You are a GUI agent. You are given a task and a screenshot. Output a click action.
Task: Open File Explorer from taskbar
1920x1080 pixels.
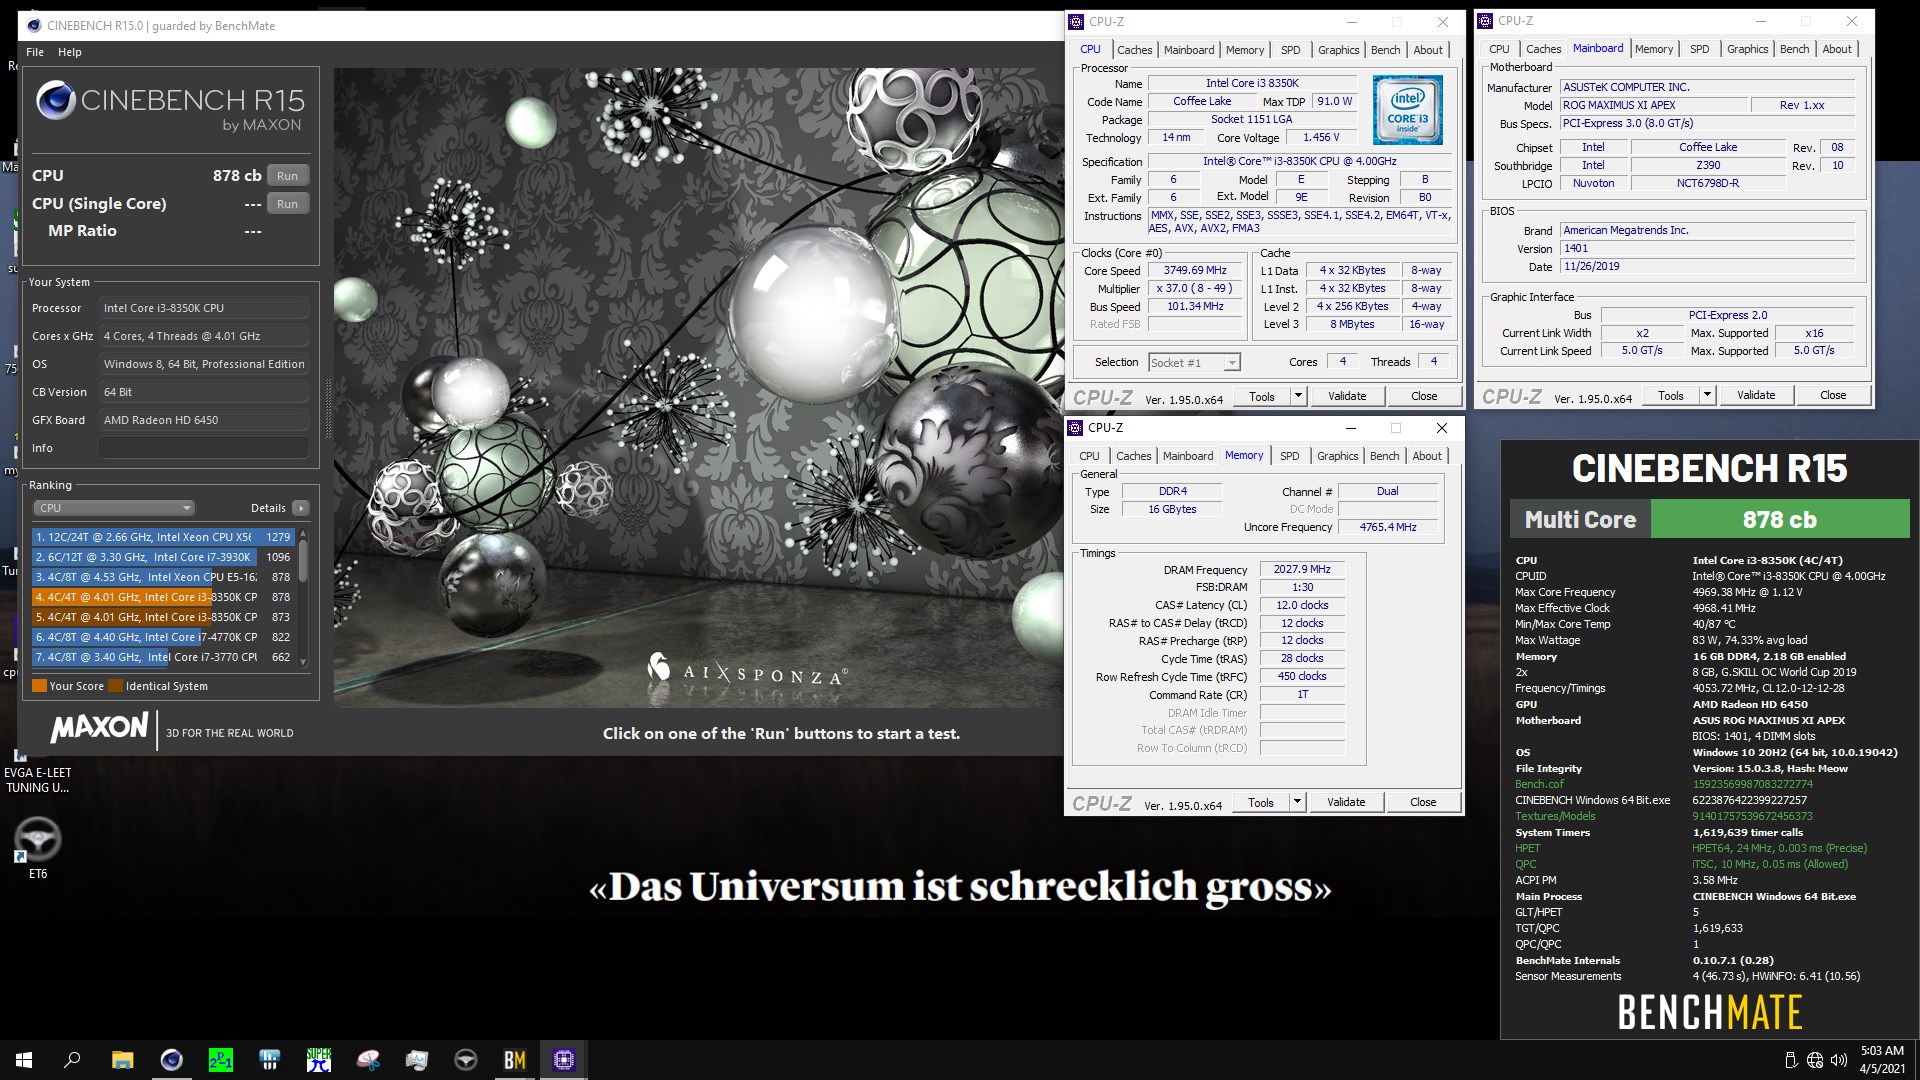pyautogui.click(x=122, y=1060)
